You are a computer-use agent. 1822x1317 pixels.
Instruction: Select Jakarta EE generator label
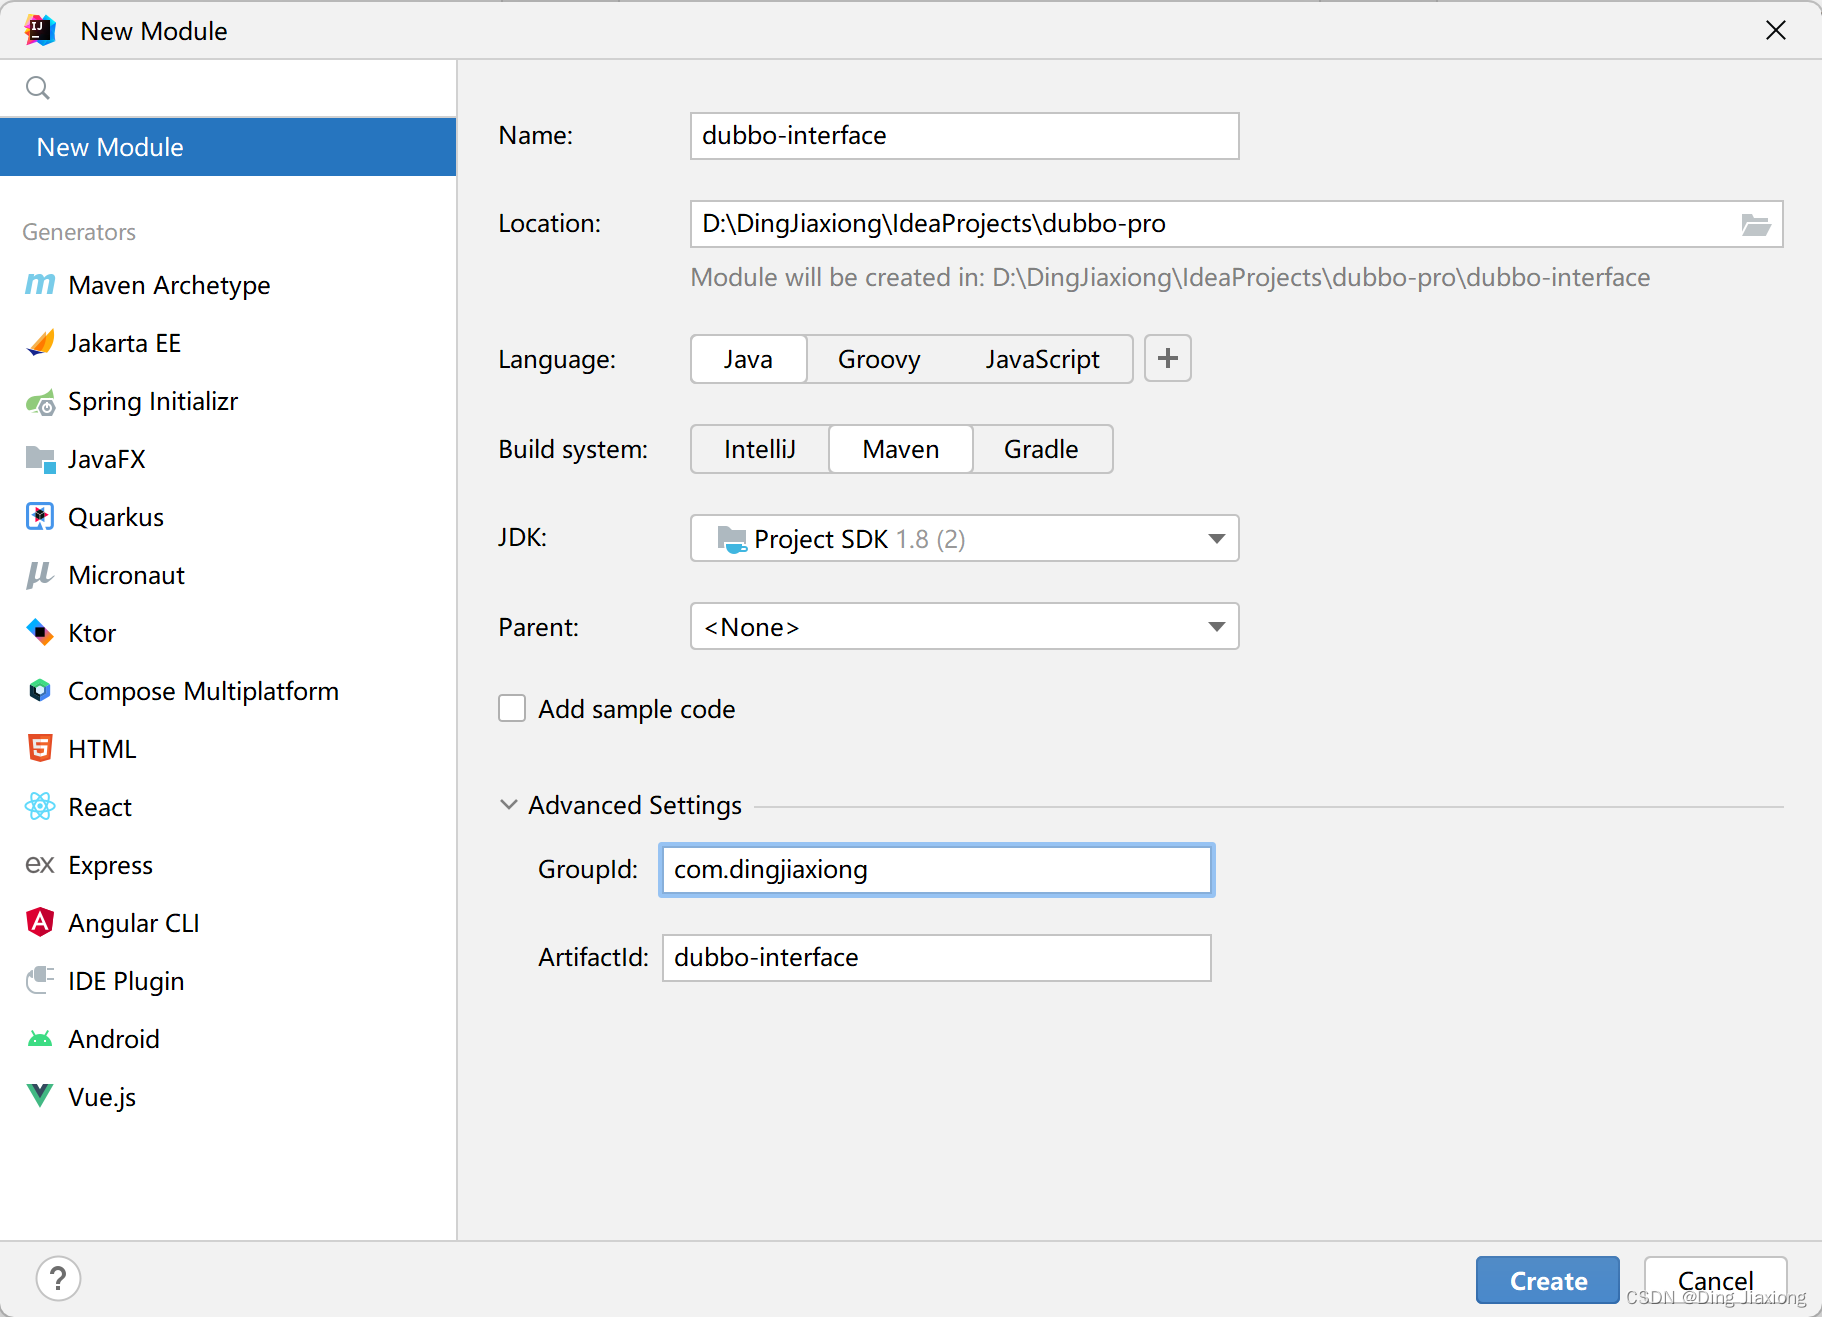coord(124,343)
